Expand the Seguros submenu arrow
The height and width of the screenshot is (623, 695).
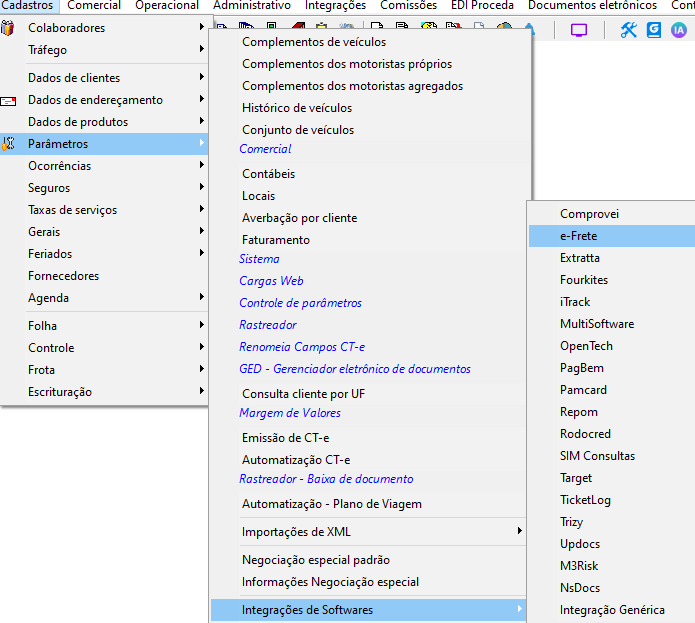(x=202, y=187)
